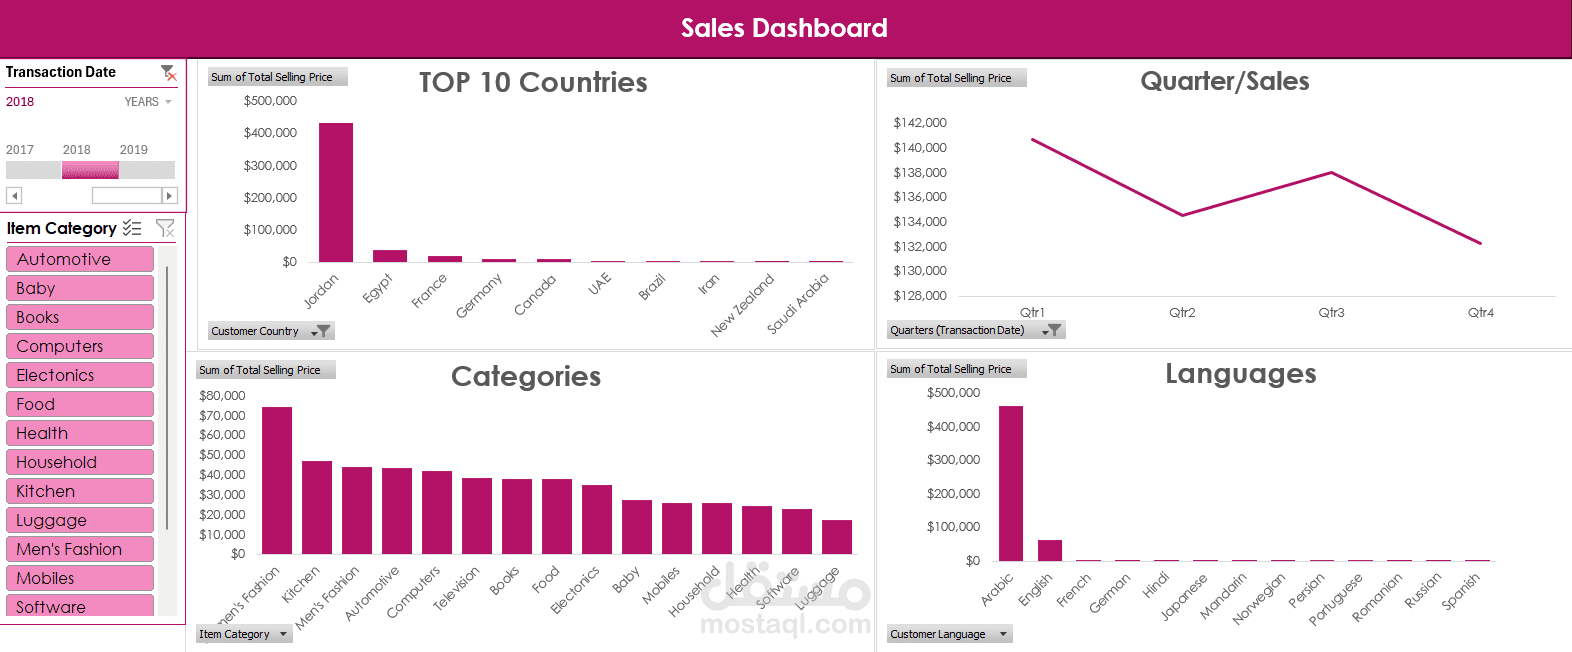Image resolution: width=1572 pixels, height=652 pixels.
Task: Clear the Transaction Date timeline filter
Action: (x=169, y=73)
